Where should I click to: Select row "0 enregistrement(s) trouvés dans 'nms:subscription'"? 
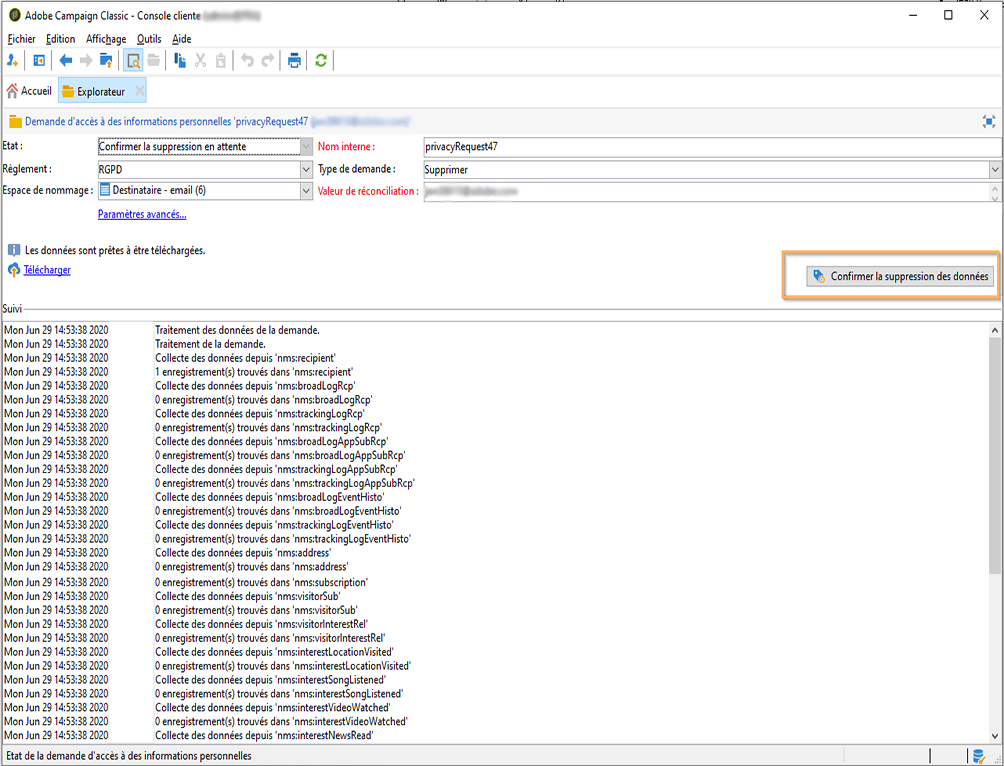pyautogui.click(x=261, y=583)
